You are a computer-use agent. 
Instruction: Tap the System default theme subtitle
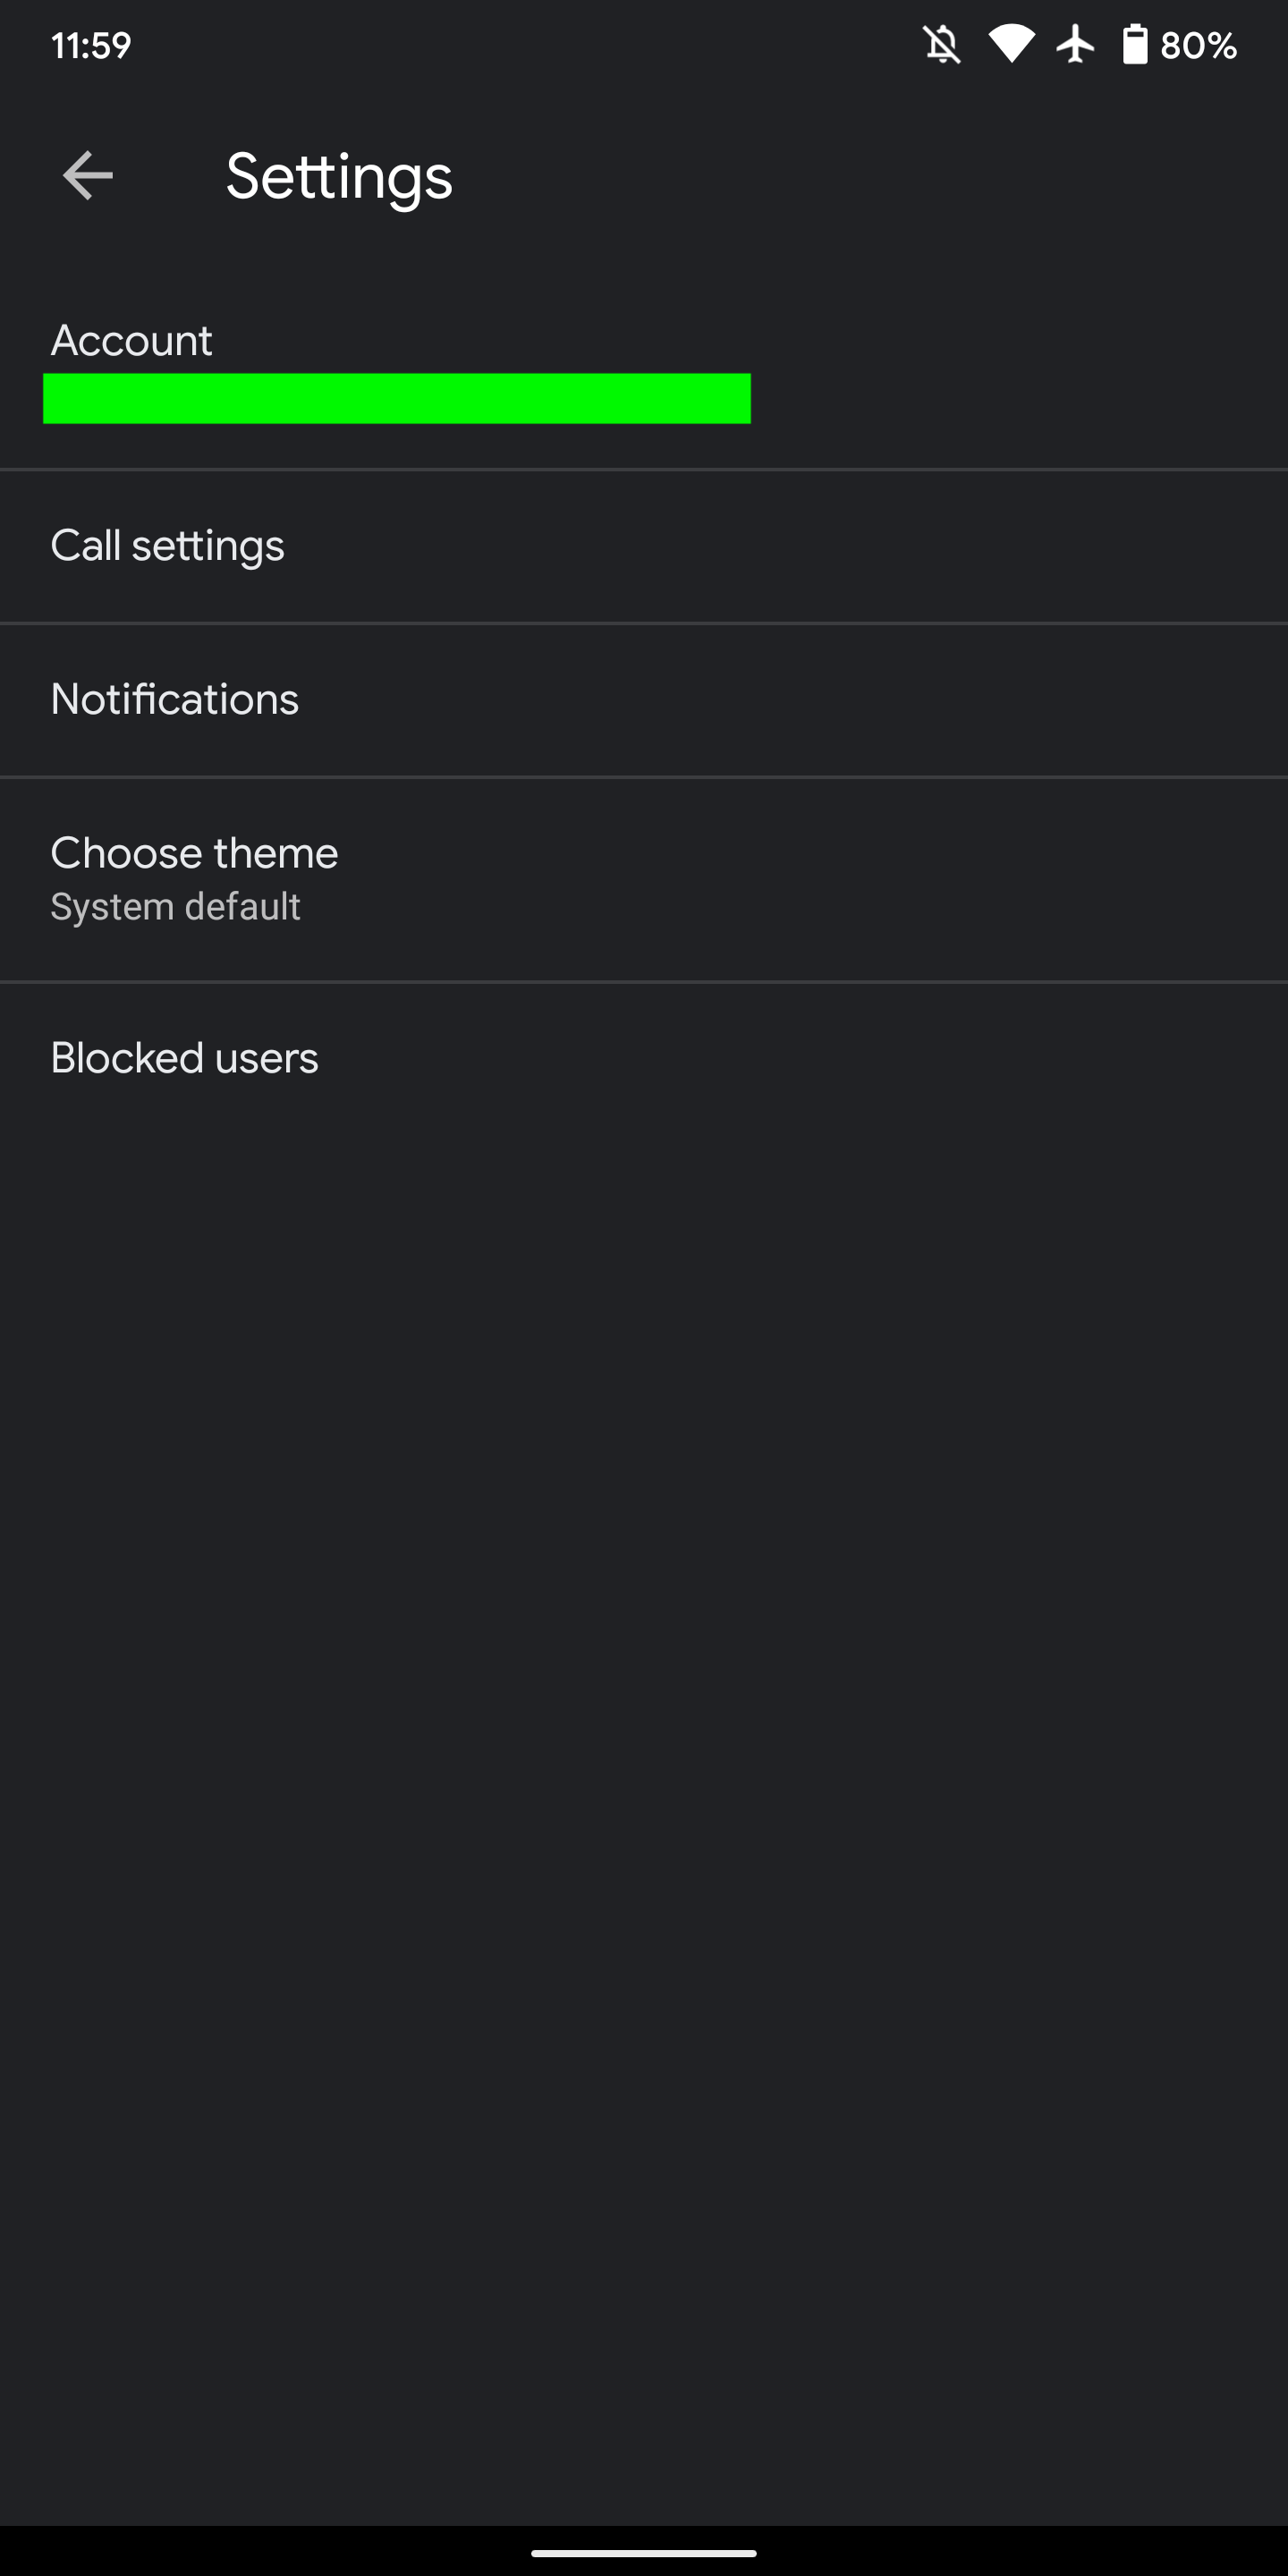175,907
